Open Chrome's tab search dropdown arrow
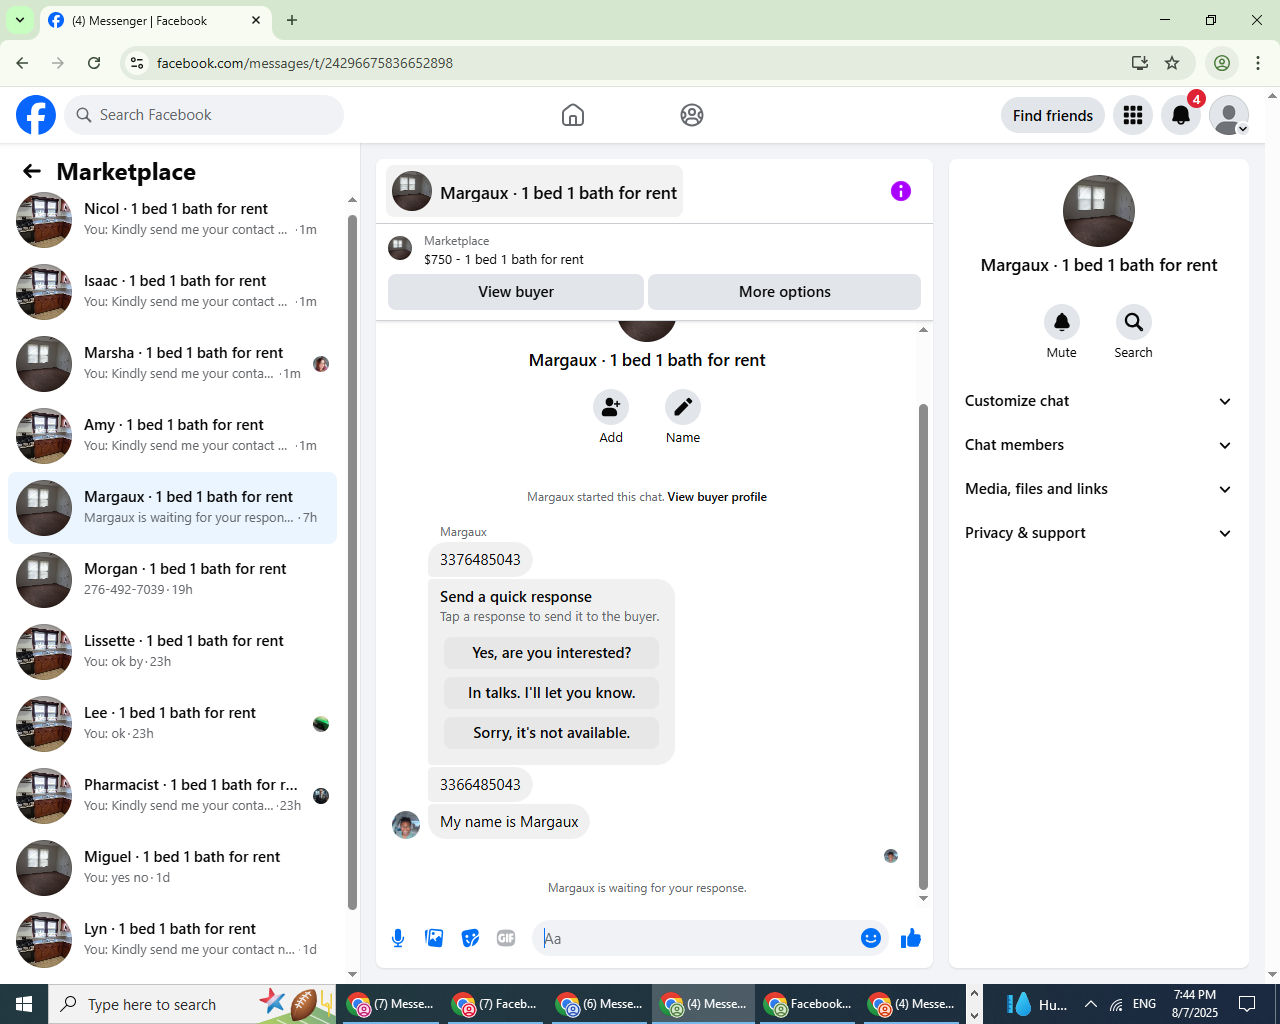 point(20,20)
